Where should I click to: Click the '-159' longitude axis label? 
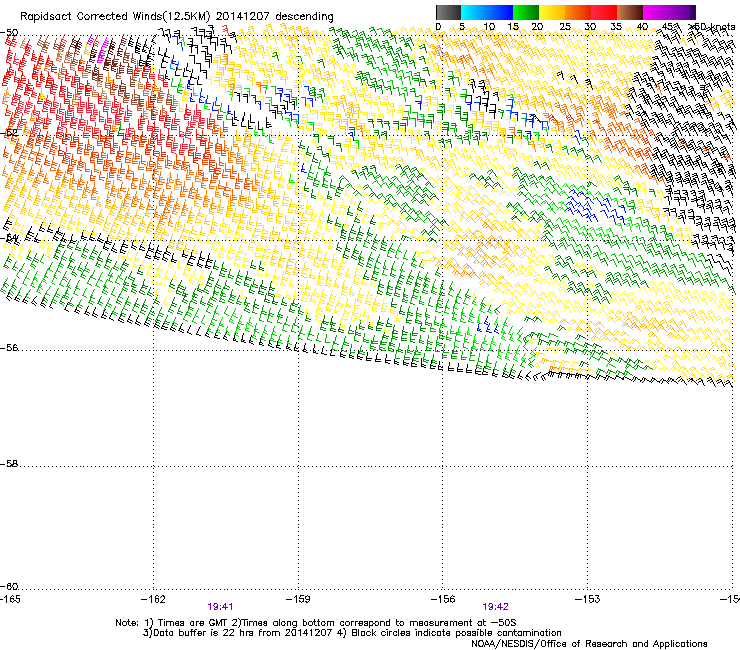click(298, 599)
